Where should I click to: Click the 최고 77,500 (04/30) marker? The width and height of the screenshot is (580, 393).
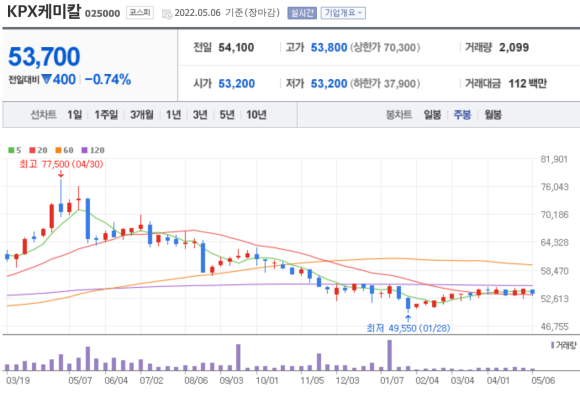(x=61, y=164)
